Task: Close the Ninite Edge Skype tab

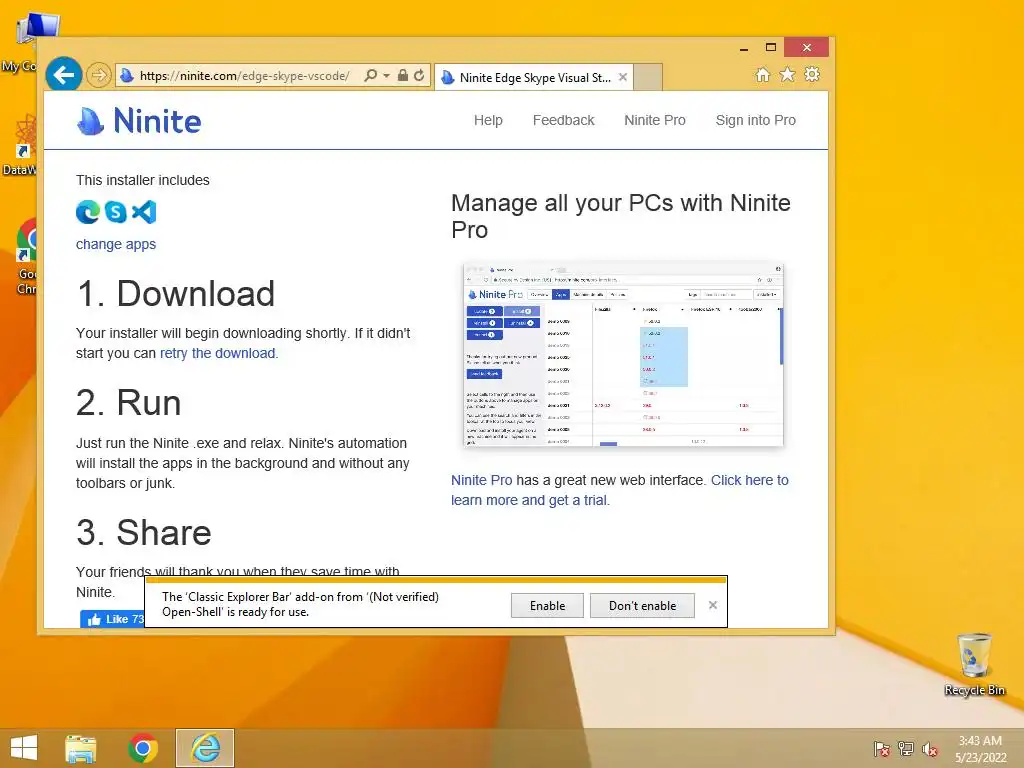Action: point(623,77)
